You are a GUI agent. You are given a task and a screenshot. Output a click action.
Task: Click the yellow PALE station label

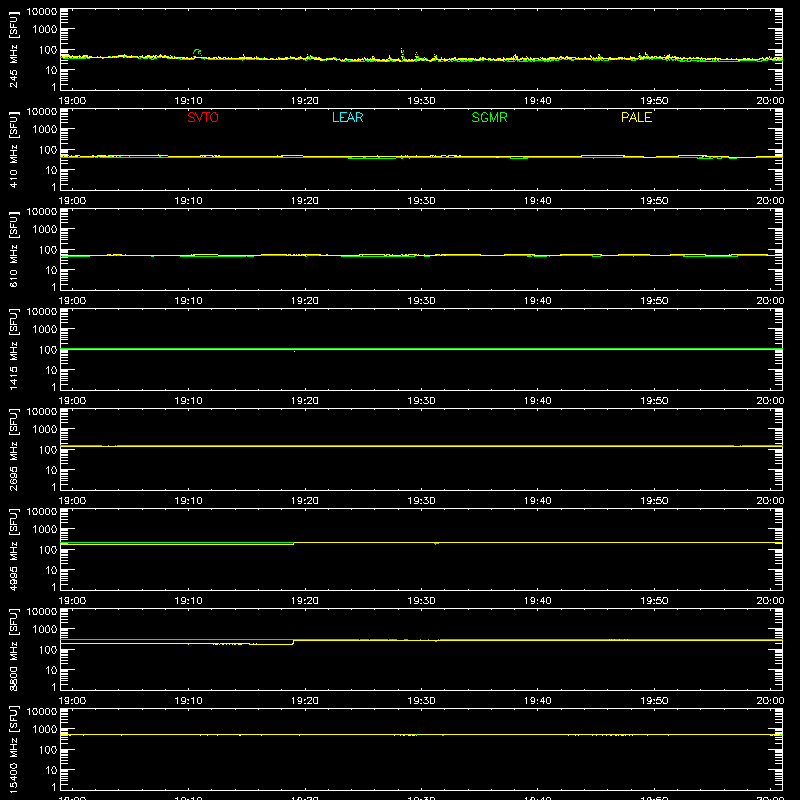point(636,117)
